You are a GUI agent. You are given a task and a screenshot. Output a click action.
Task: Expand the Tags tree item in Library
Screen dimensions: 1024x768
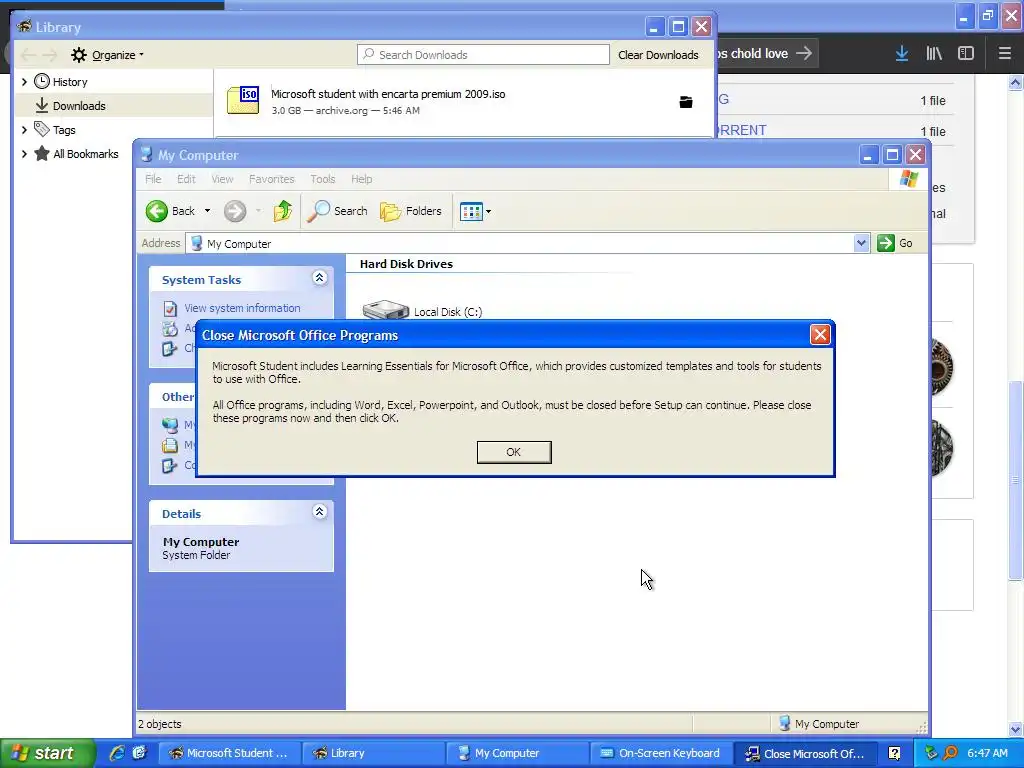[x=24, y=130]
